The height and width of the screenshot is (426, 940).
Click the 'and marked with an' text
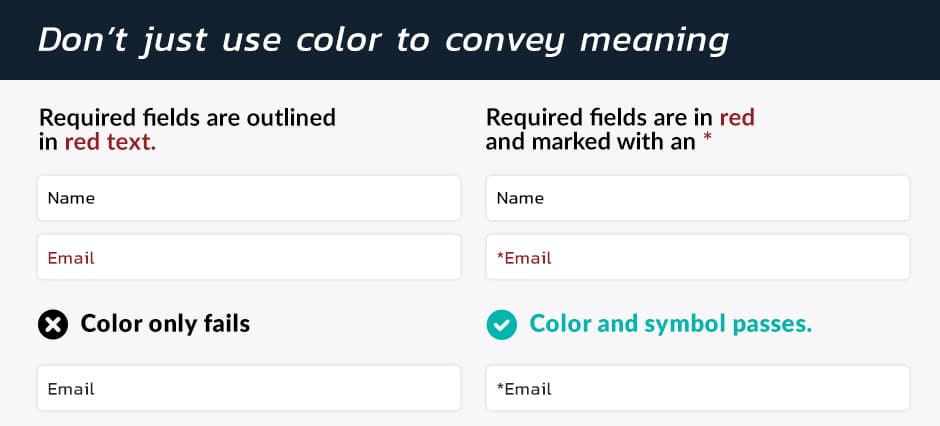coord(590,143)
